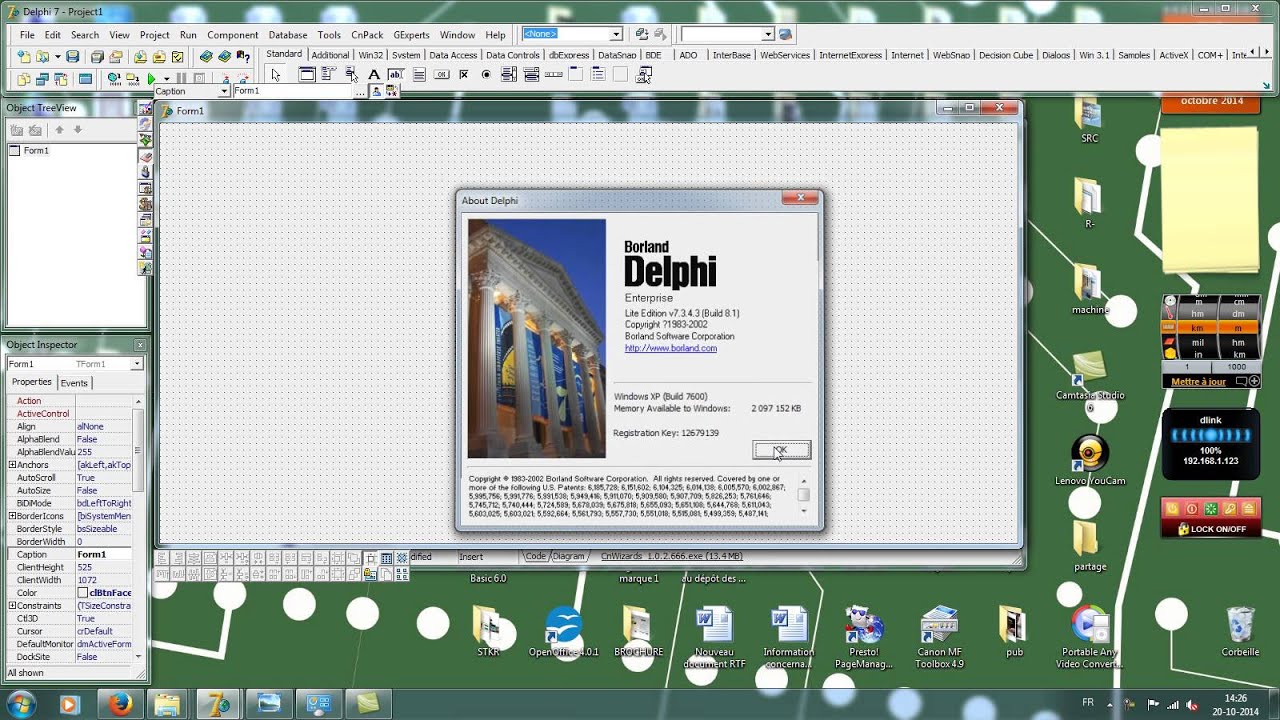Select the ScrollBar component icon
Image resolution: width=1280 pixels, height=720 pixels.
click(x=554, y=75)
